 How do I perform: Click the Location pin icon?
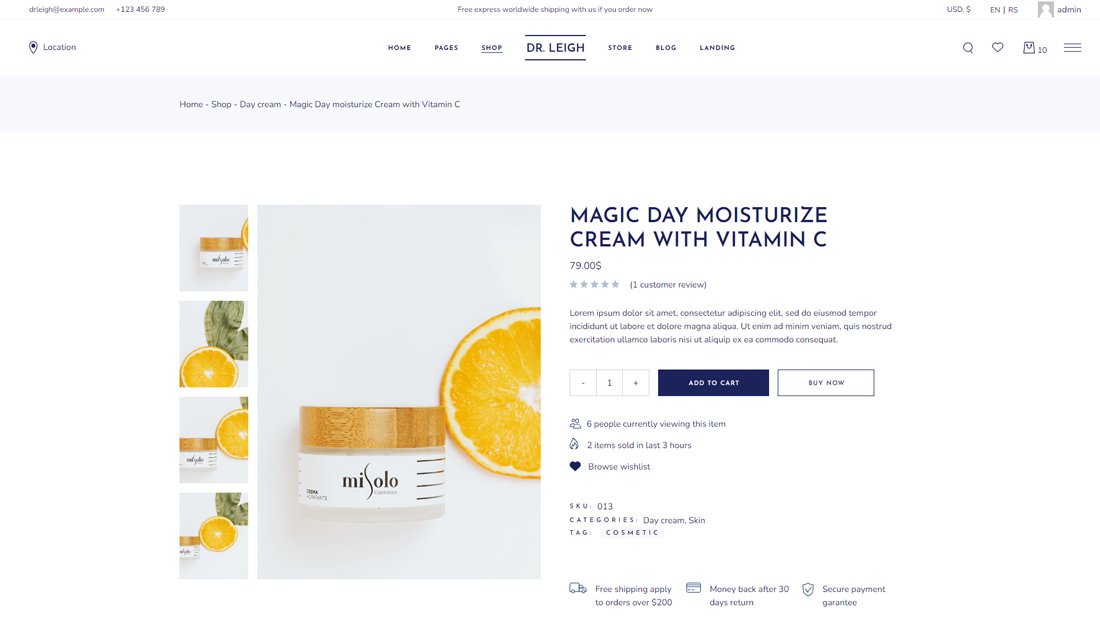point(33,47)
